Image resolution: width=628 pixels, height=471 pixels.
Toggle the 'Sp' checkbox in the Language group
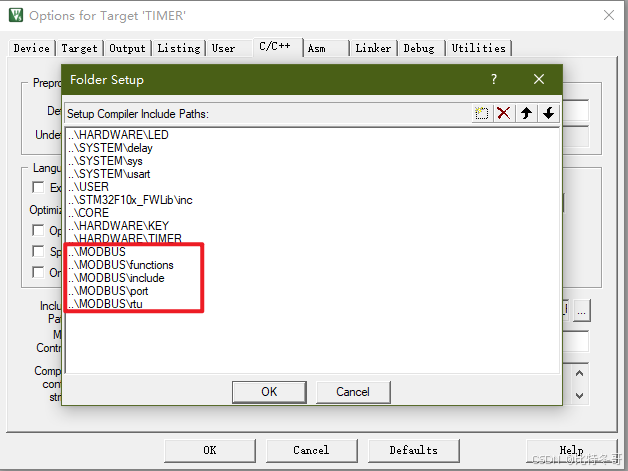[x=38, y=251]
